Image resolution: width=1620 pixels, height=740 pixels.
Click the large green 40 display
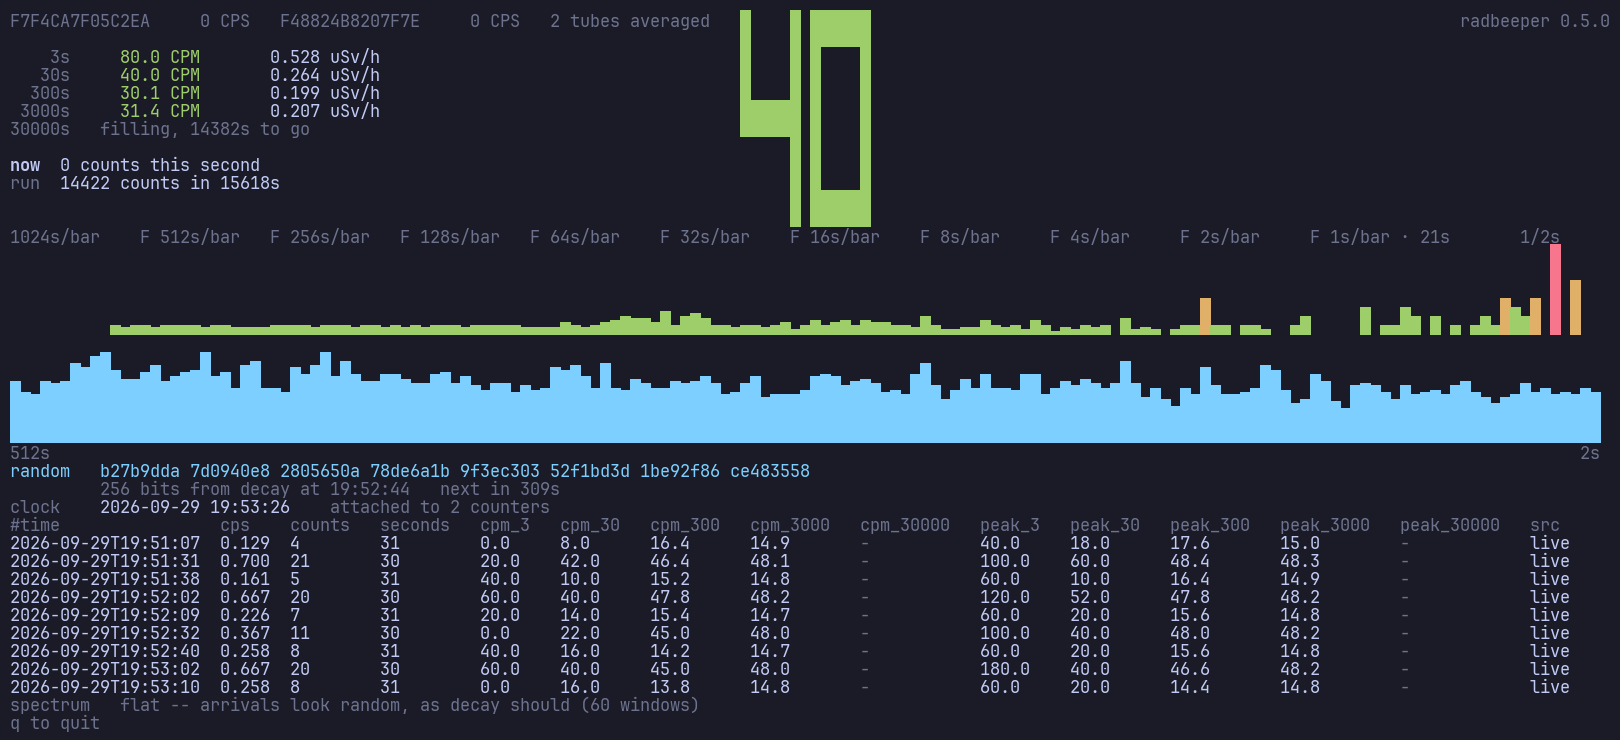805,118
